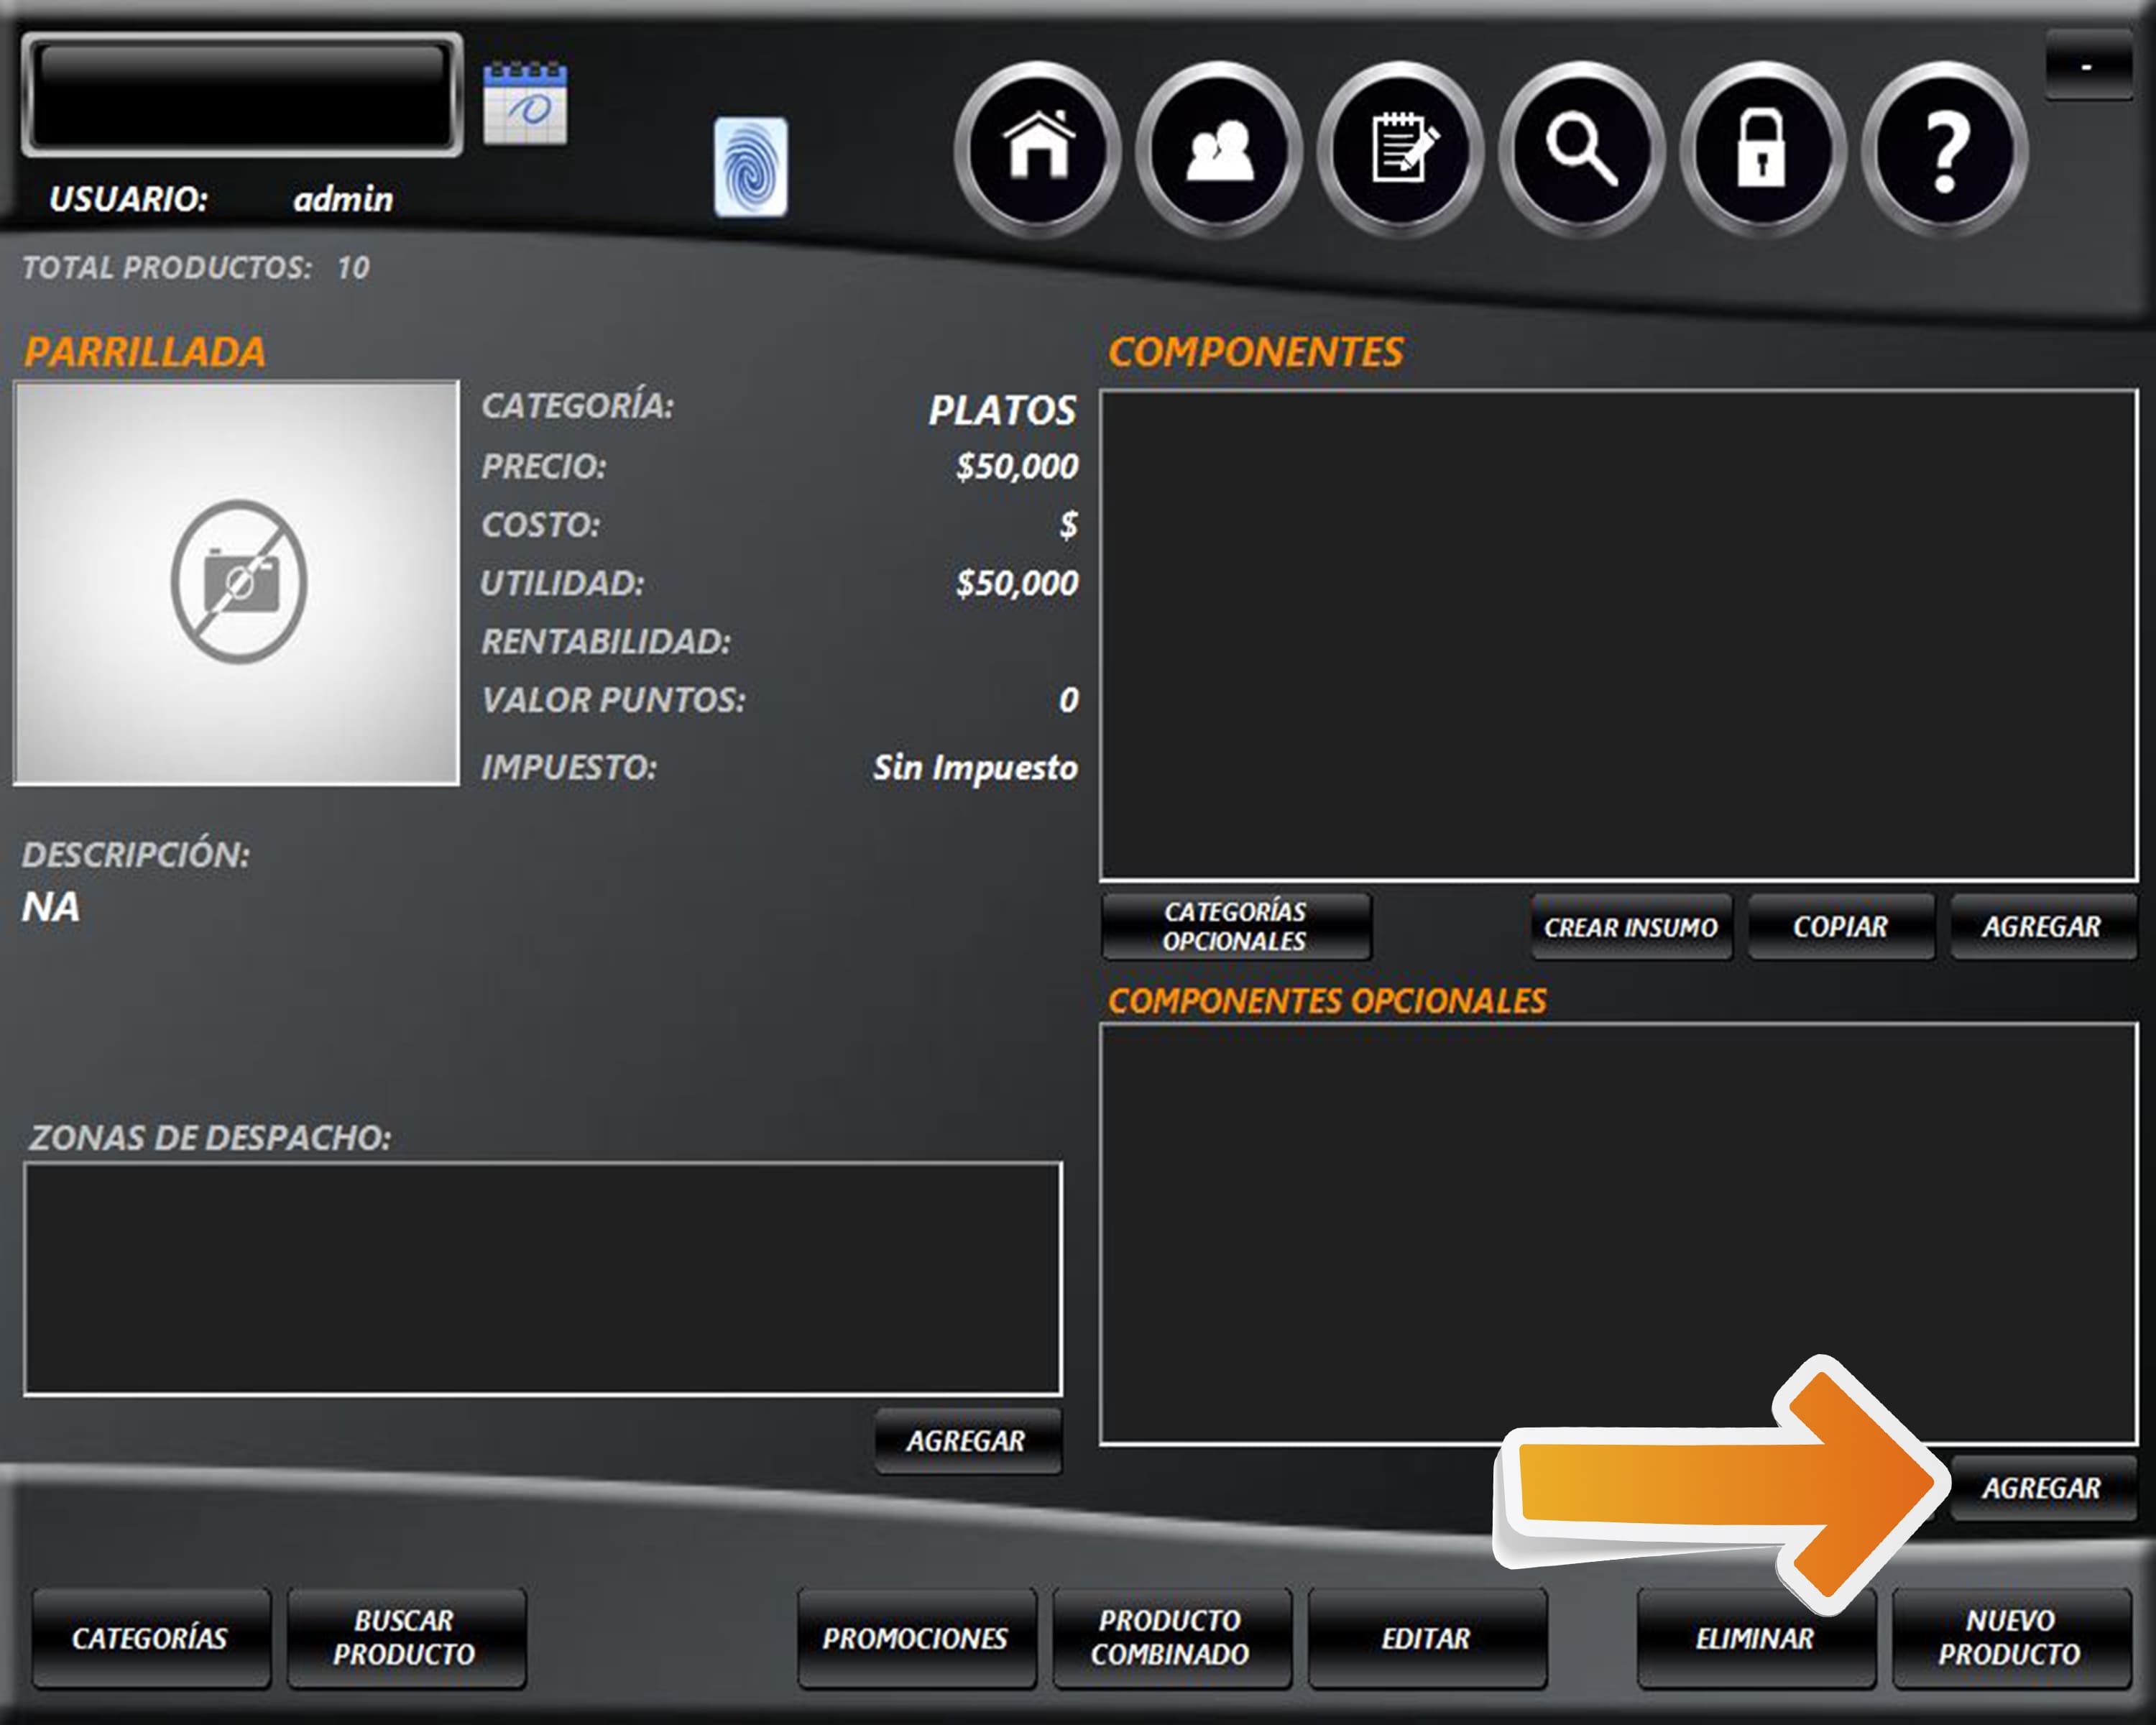Click the notepad with pencil icon
The width and height of the screenshot is (2156, 1725).
[1400, 148]
